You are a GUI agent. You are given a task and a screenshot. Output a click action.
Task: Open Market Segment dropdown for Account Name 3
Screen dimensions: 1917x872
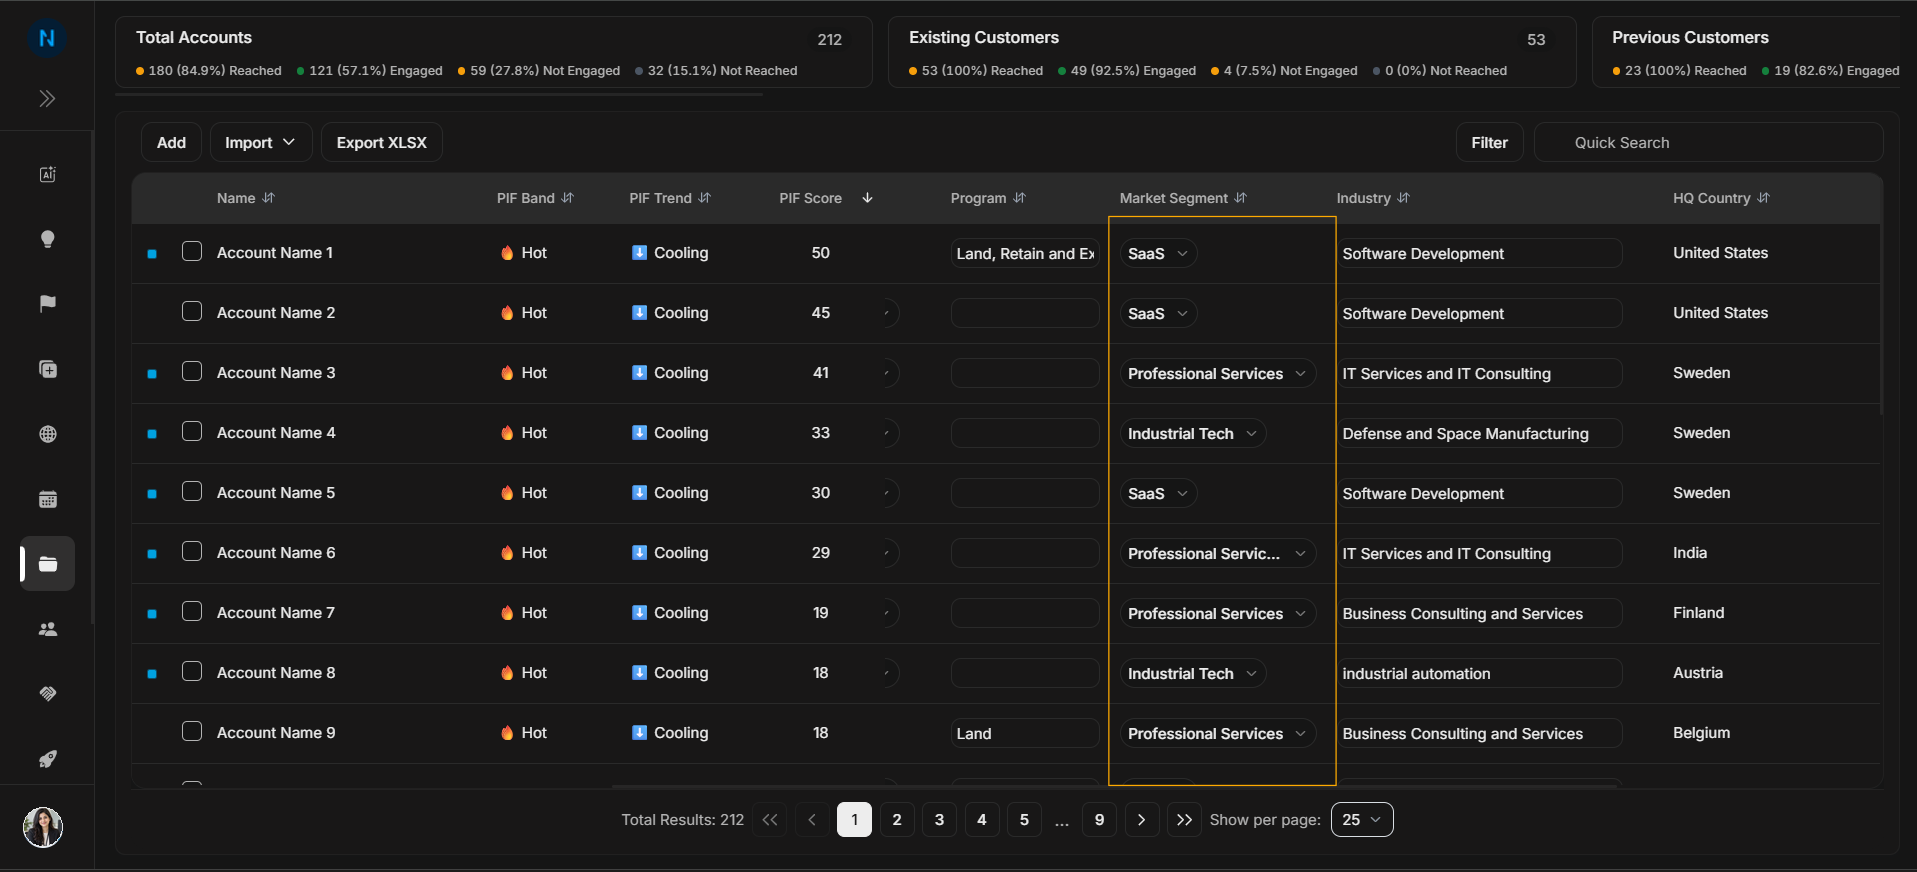(x=1217, y=373)
